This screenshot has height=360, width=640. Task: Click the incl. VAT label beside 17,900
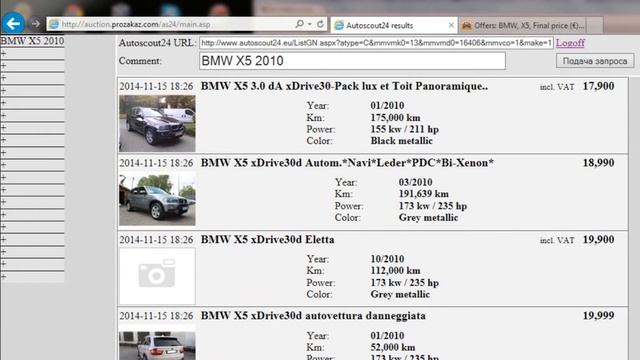click(557, 87)
